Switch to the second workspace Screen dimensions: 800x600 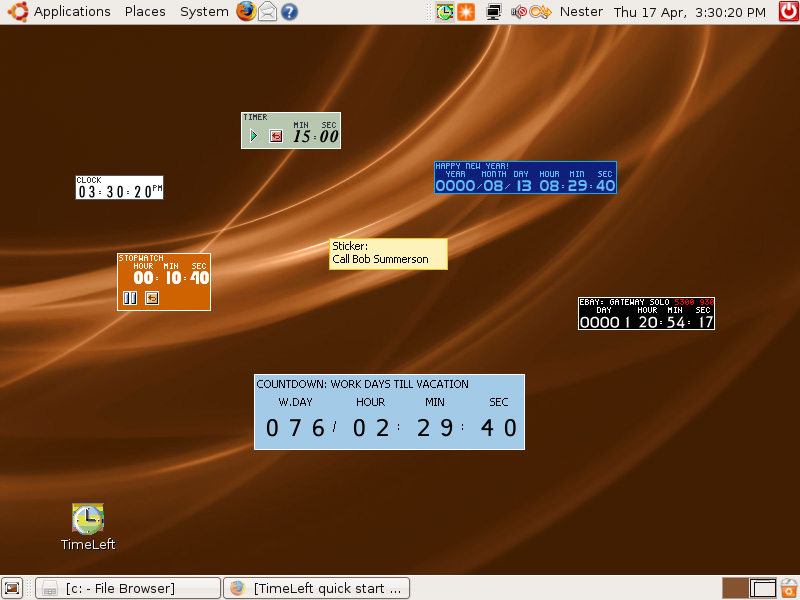[x=763, y=588]
